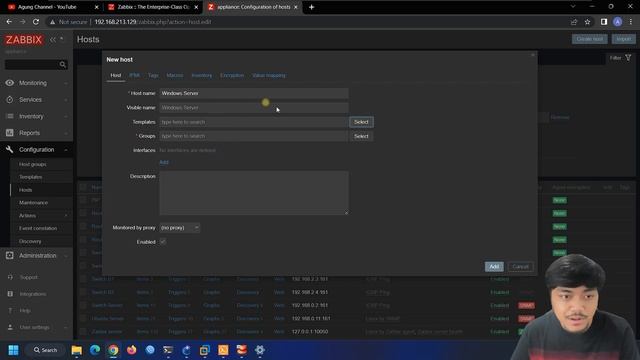Open the Help link in sidebar
This screenshot has height=360, width=640.
point(25,311)
